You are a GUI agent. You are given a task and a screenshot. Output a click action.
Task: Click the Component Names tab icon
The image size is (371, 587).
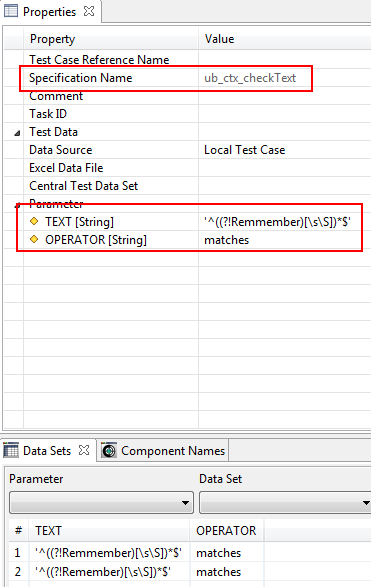109,451
